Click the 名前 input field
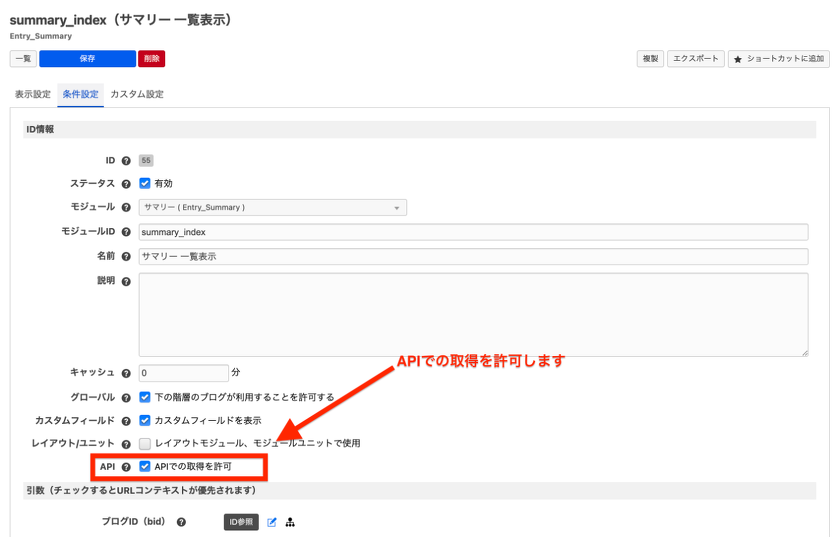The height and width of the screenshot is (537, 835). [473, 257]
